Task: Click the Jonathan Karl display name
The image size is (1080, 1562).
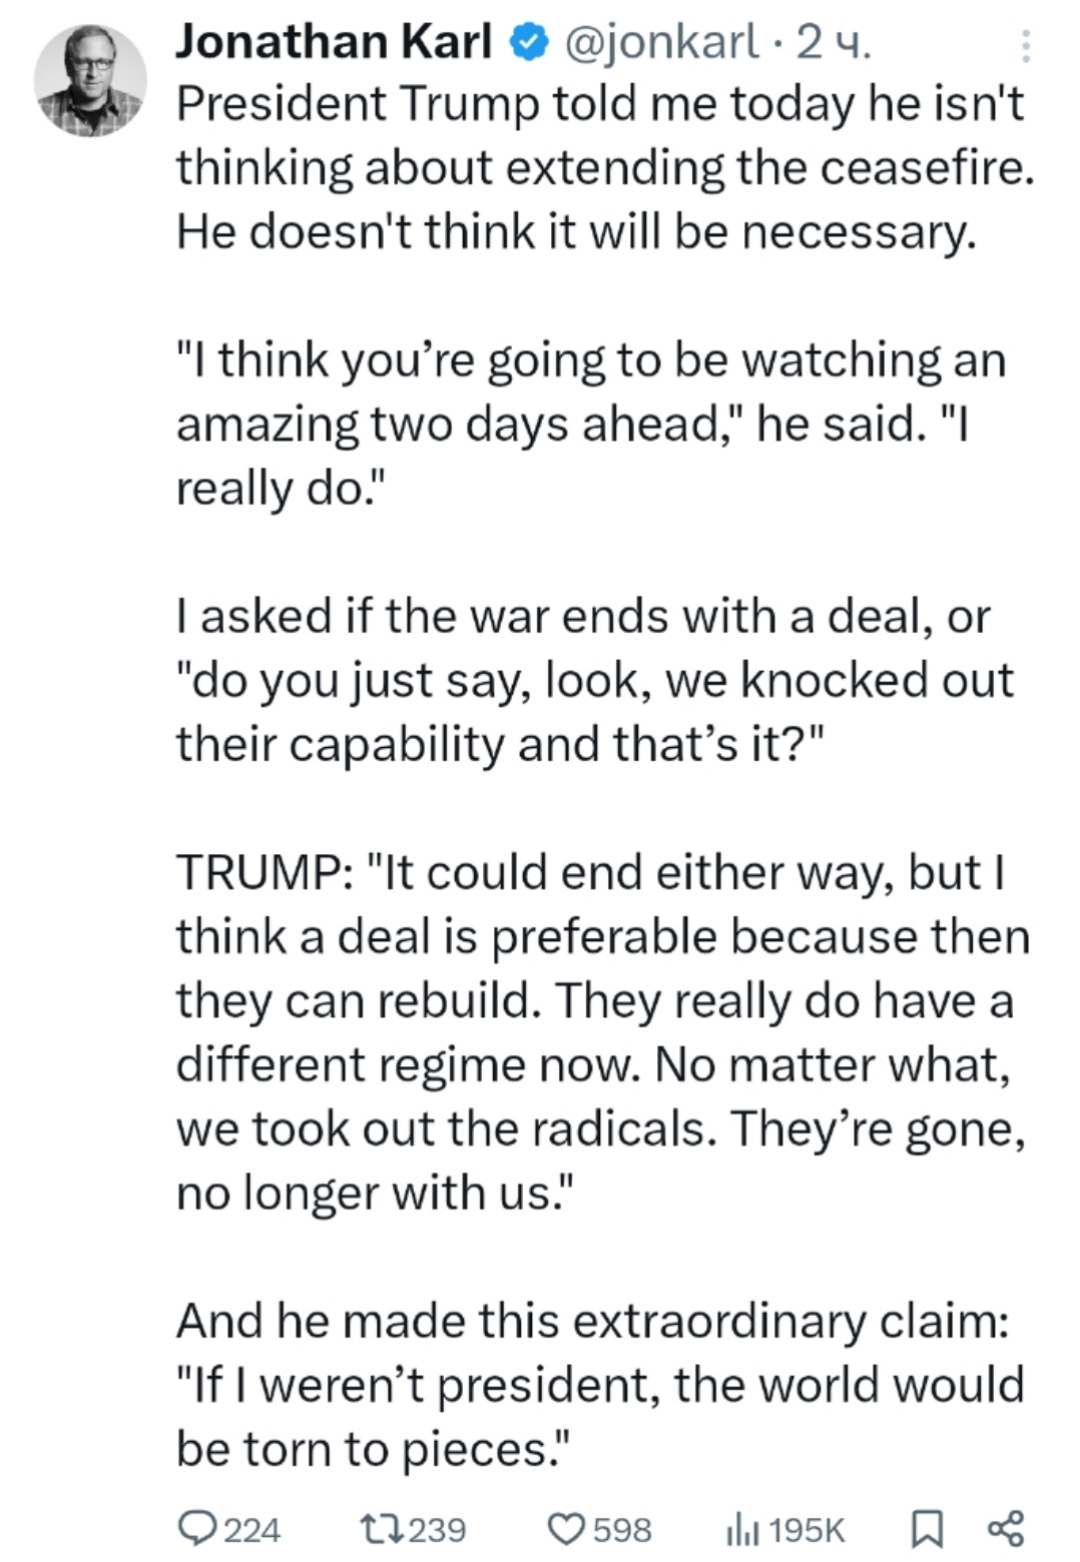Action: coord(334,43)
